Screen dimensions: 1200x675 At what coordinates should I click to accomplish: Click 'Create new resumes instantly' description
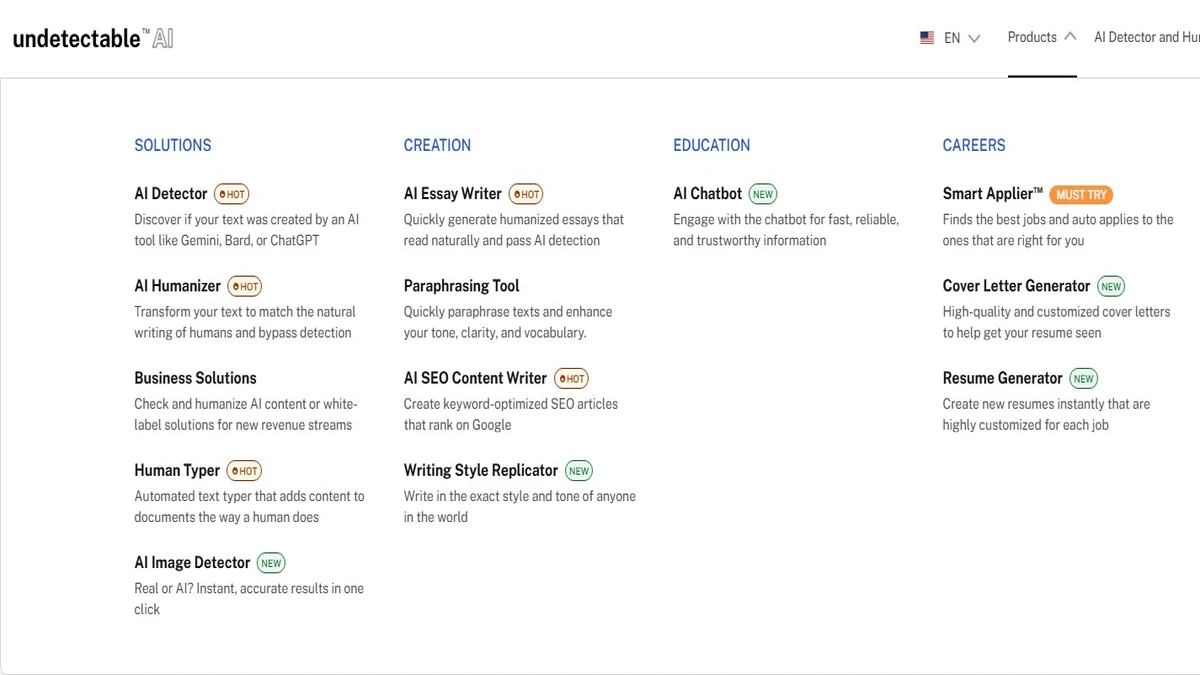pos(1046,414)
